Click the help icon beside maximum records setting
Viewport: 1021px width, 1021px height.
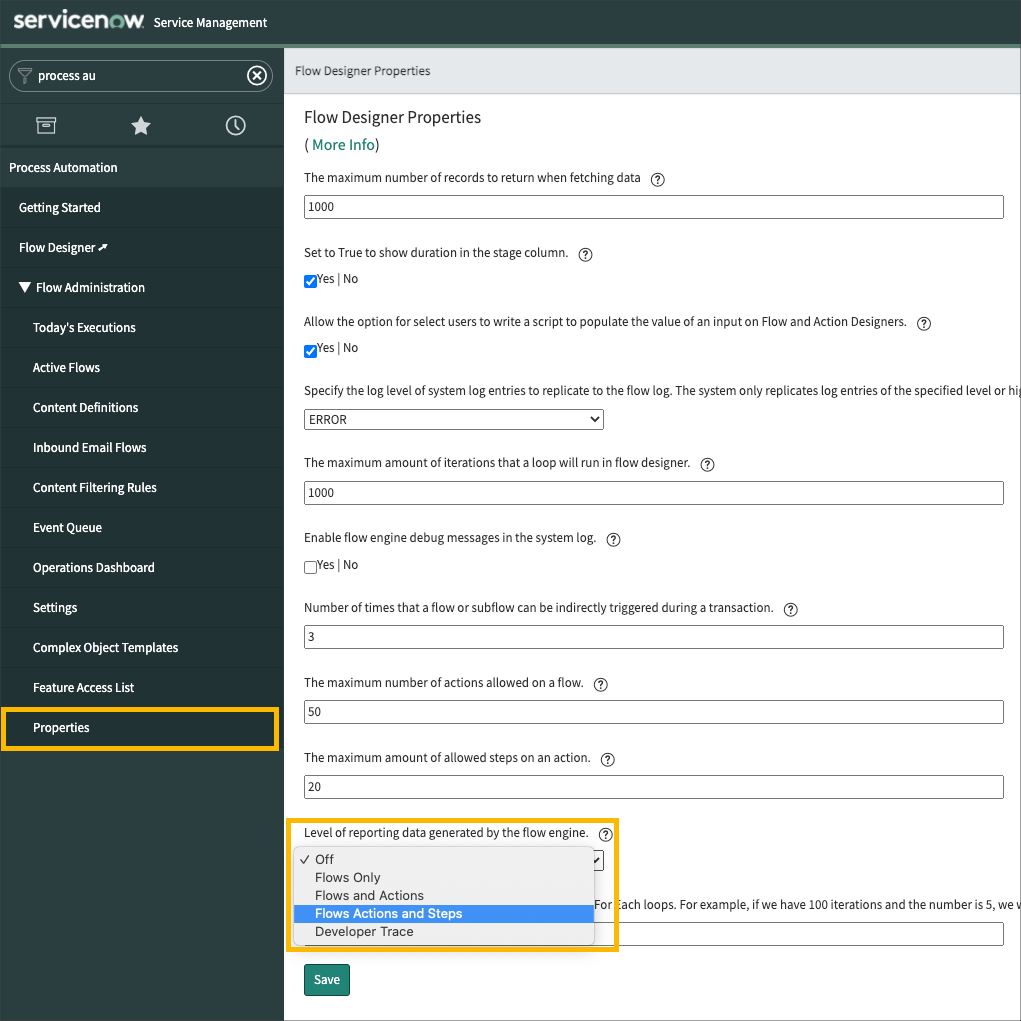point(657,179)
